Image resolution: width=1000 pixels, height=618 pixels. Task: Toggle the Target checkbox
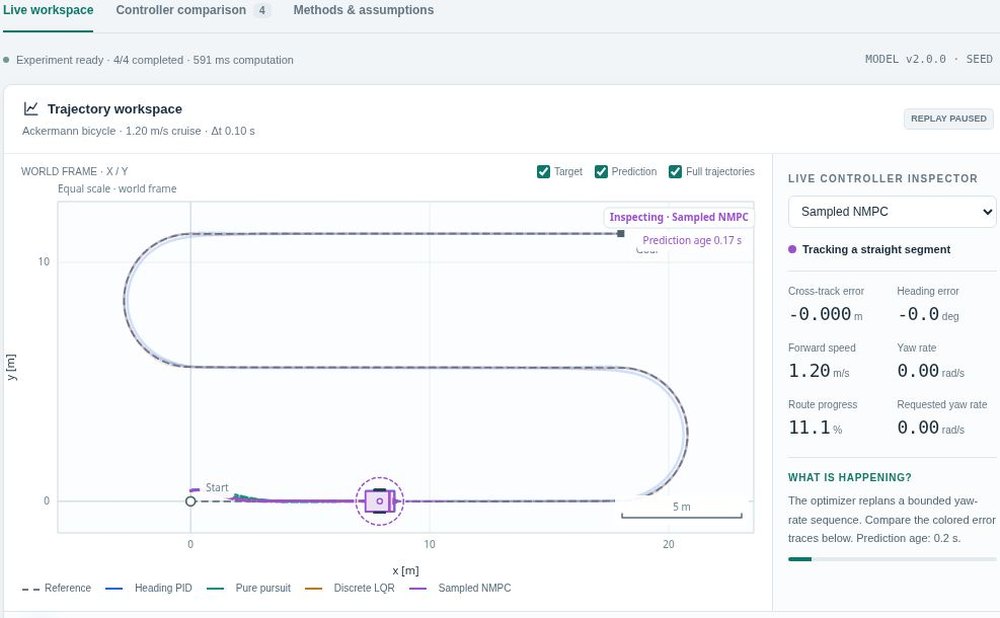(x=543, y=172)
